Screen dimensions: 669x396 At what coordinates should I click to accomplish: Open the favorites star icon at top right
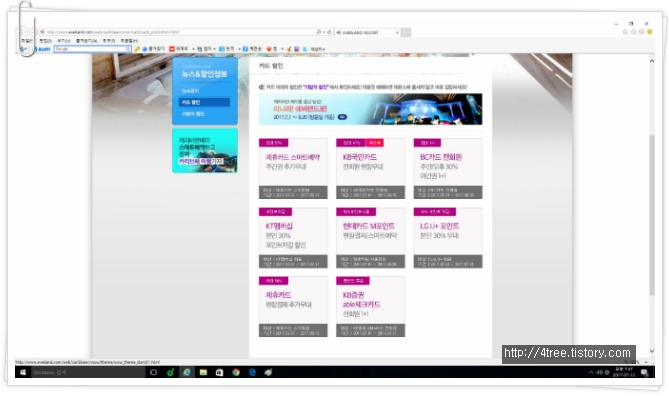634,32
